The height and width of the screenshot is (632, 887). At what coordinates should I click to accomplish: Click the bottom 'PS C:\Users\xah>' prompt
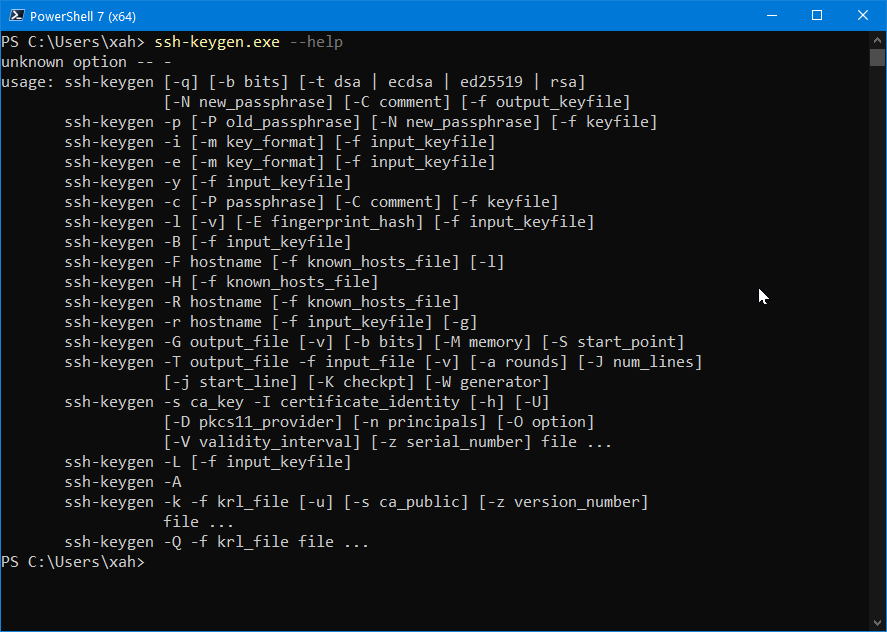tap(73, 562)
